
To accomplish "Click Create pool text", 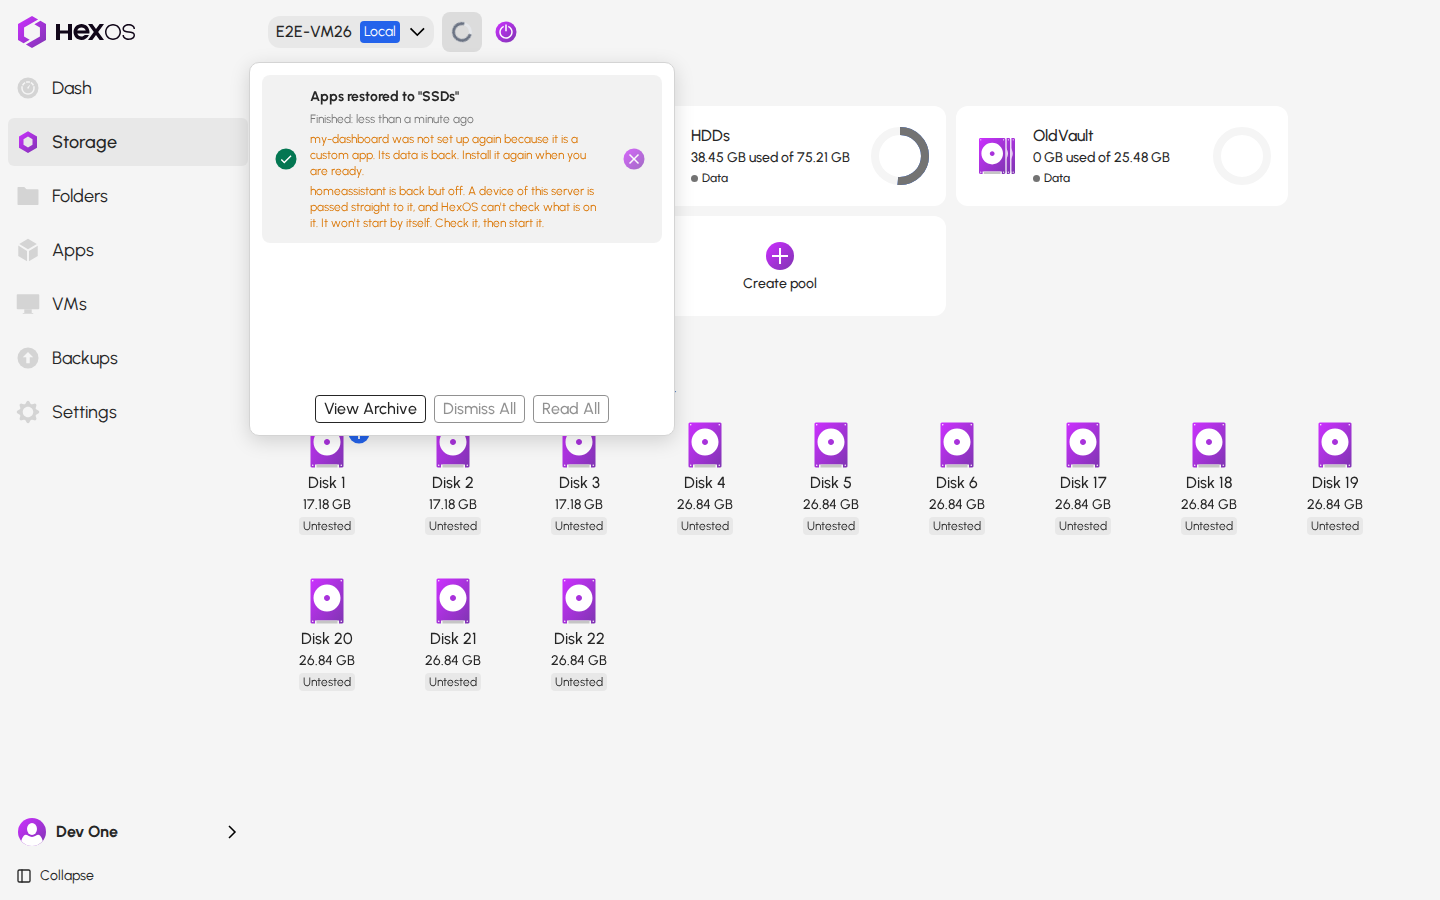I will [x=780, y=284].
